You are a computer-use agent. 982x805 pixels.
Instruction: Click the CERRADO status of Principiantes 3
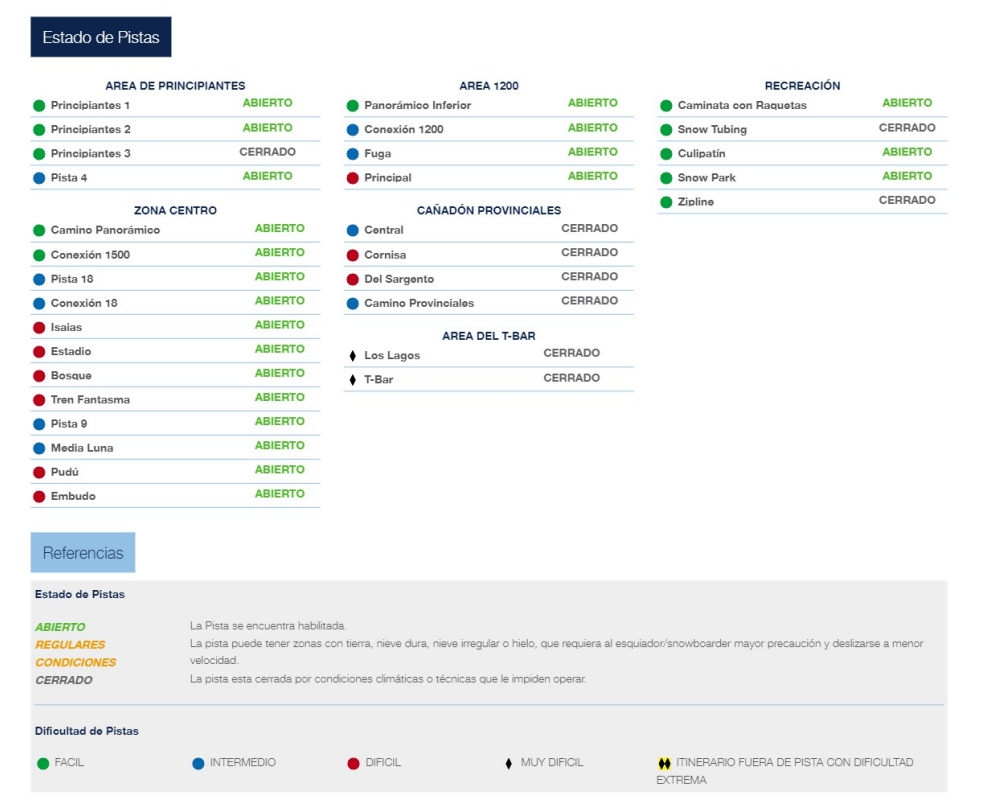tap(267, 152)
